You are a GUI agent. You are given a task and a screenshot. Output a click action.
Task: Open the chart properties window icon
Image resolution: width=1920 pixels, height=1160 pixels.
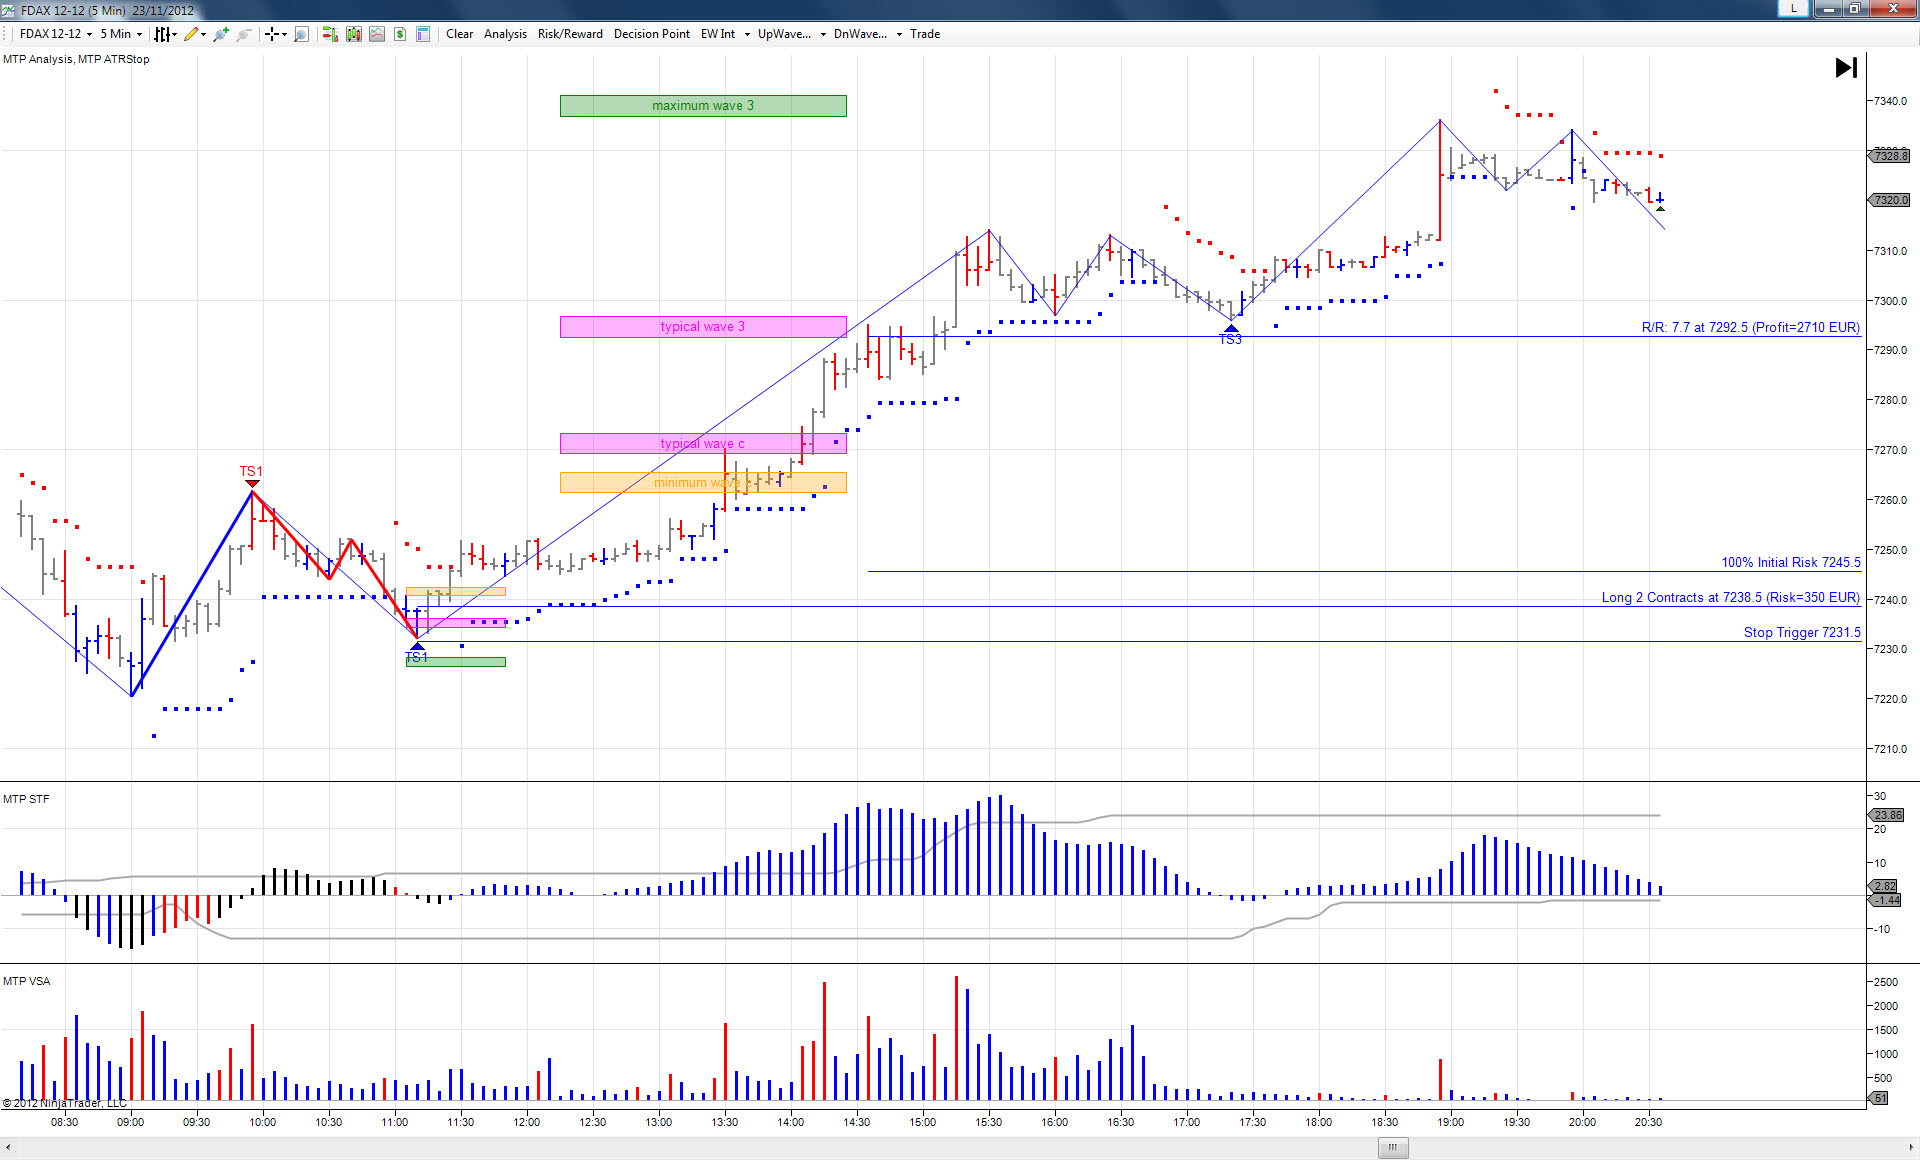(x=423, y=34)
